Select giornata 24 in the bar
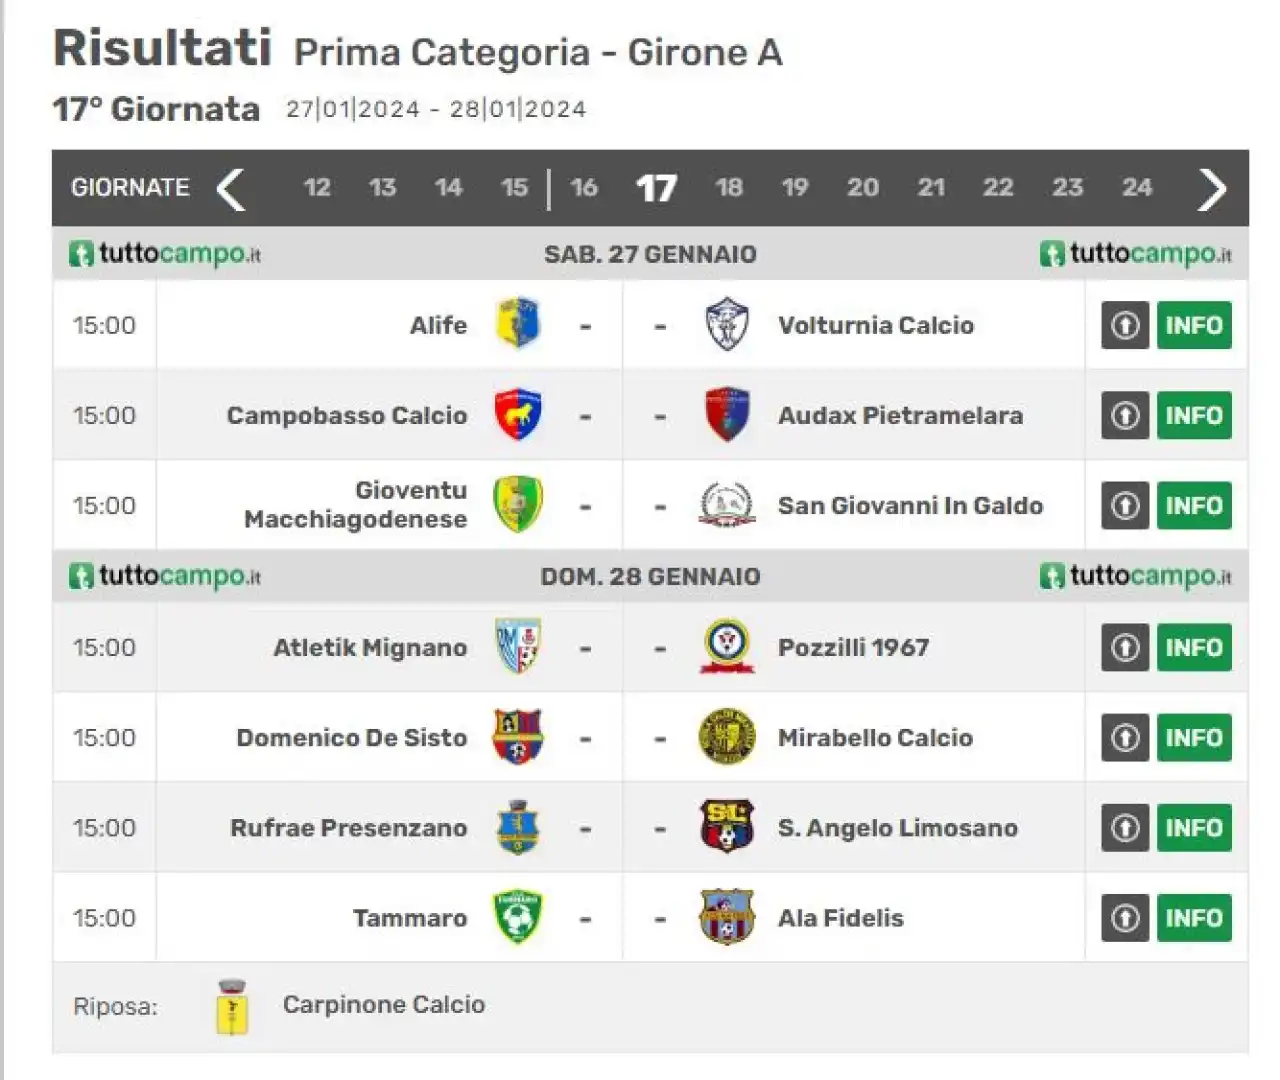Viewport: 1280px width, 1080px height. 1137,187
